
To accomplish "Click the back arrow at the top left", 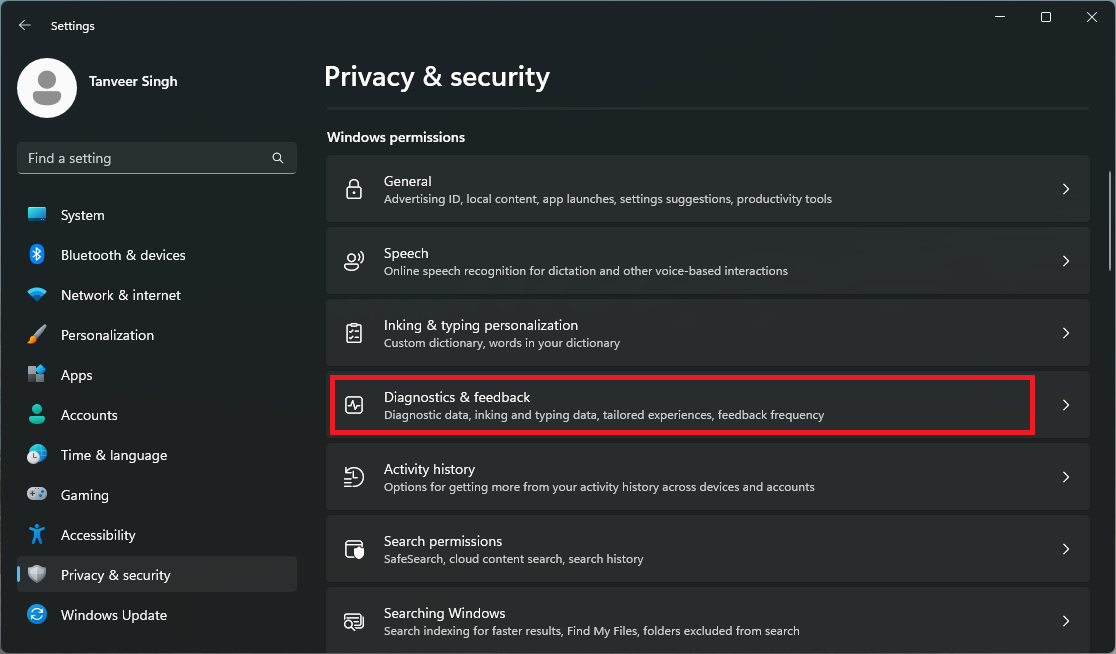I will click(x=24, y=25).
